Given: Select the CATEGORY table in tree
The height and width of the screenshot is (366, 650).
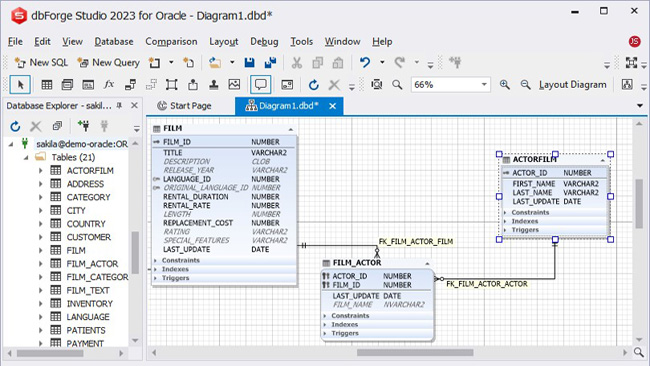Looking at the screenshot, I should tap(88, 197).
